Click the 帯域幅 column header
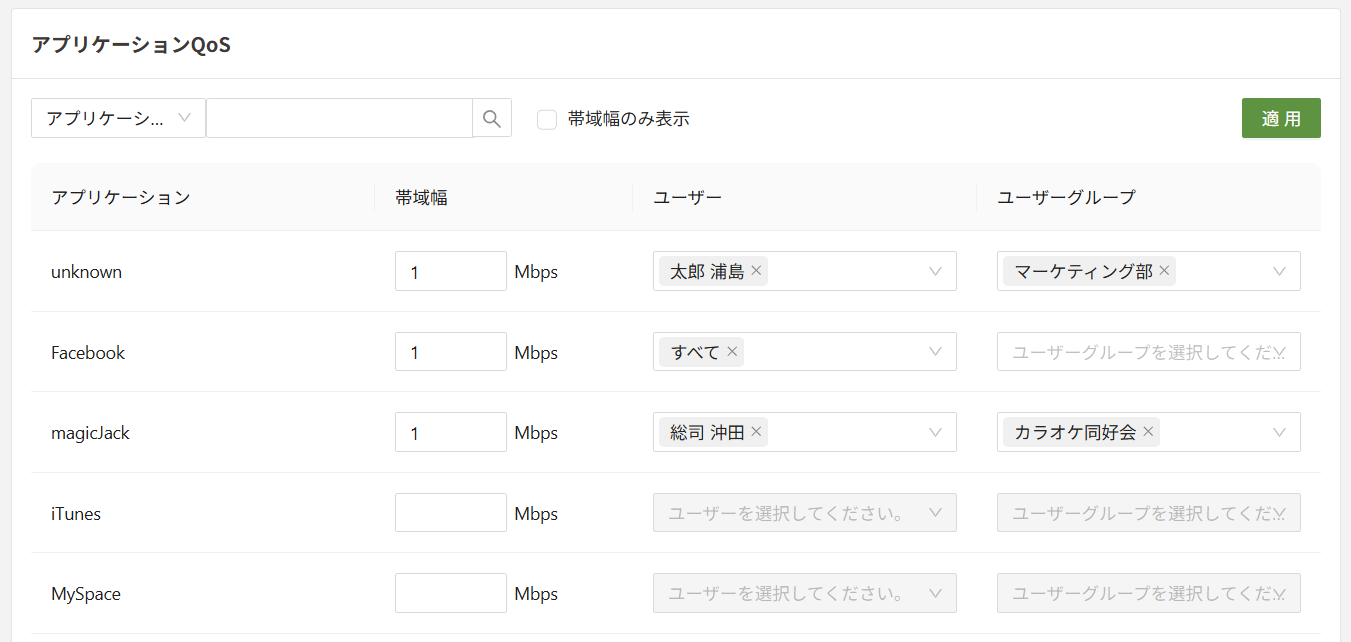 click(x=422, y=197)
